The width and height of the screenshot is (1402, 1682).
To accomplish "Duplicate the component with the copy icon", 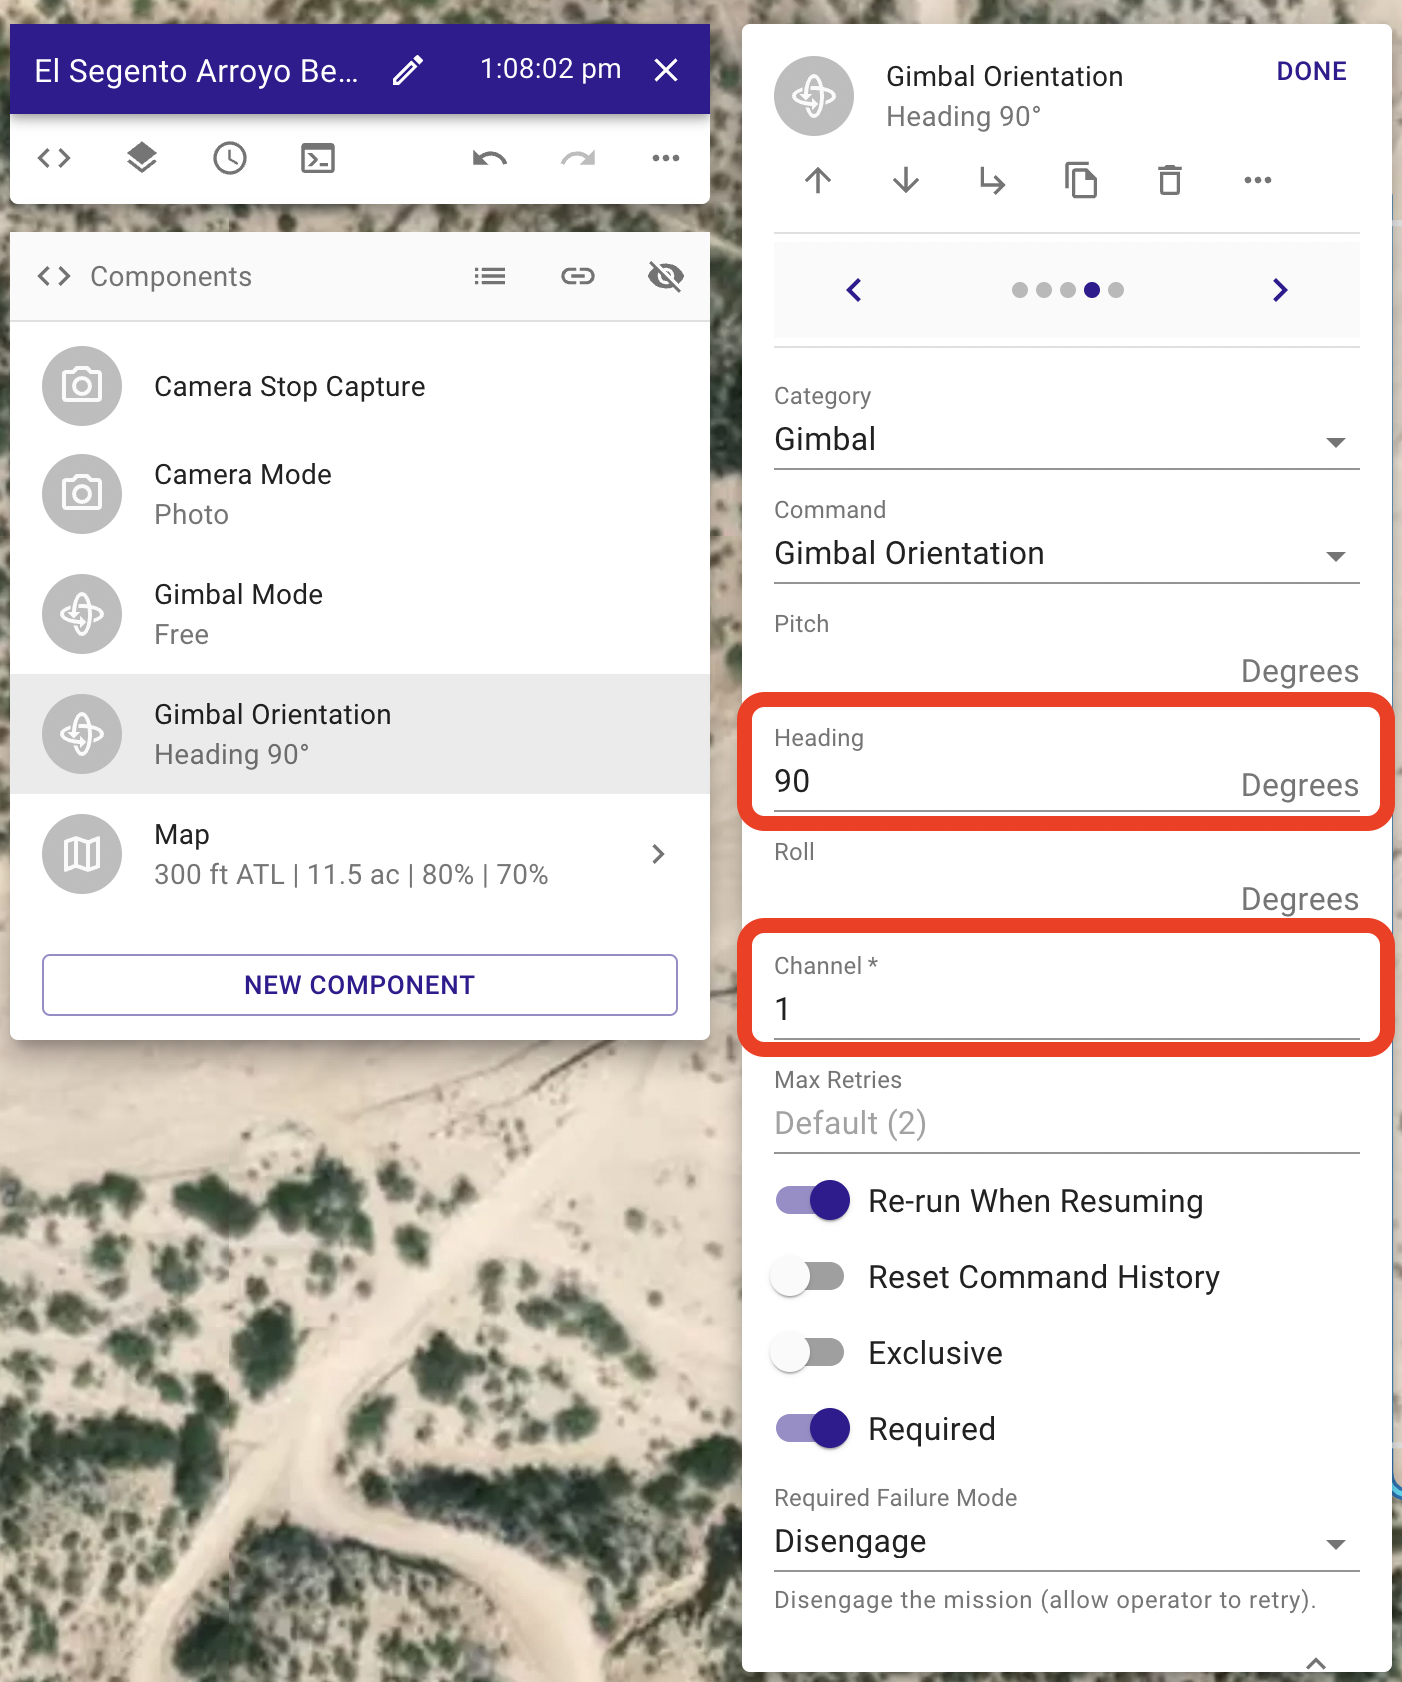I will (x=1081, y=181).
